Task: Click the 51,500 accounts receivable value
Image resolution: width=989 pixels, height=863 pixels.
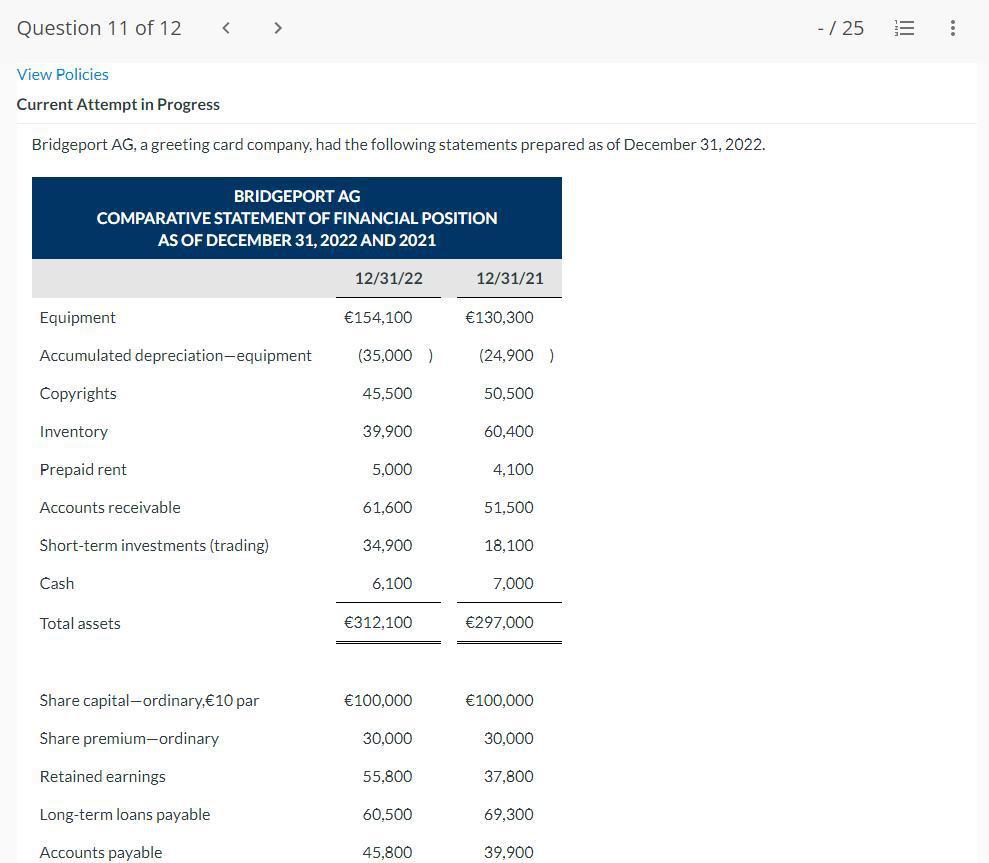Action: (x=508, y=507)
